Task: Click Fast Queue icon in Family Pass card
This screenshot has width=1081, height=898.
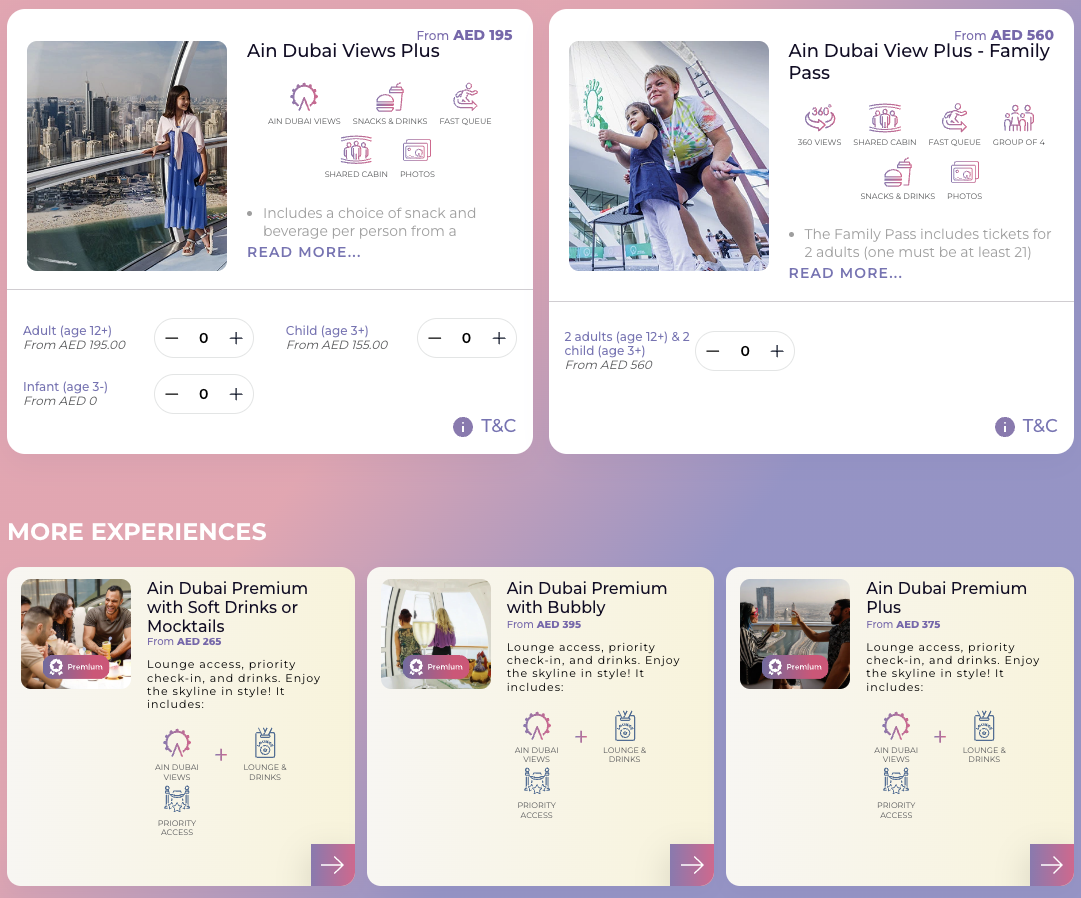Action: point(954,118)
